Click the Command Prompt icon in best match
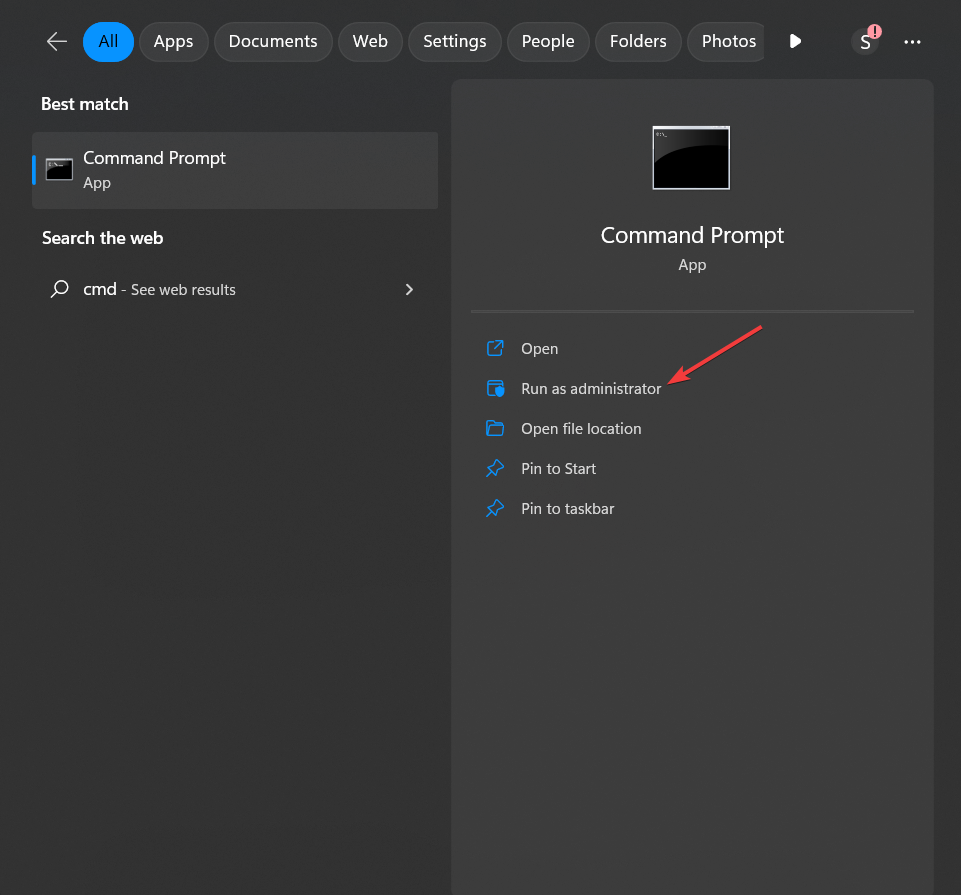The image size is (961, 895). tap(59, 170)
